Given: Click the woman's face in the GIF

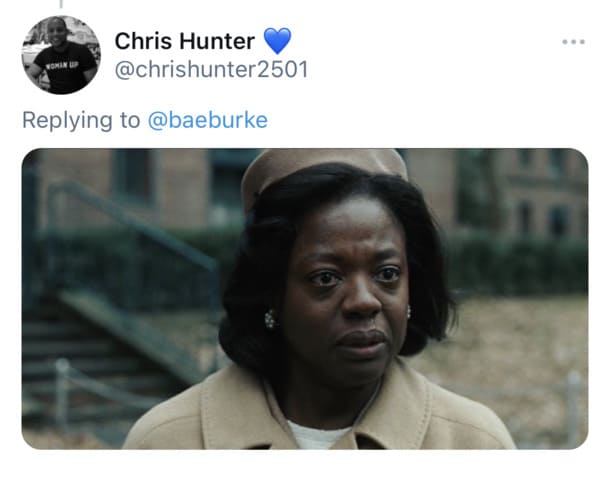Looking at the screenshot, I should pyautogui.click(x=350, y=290).
